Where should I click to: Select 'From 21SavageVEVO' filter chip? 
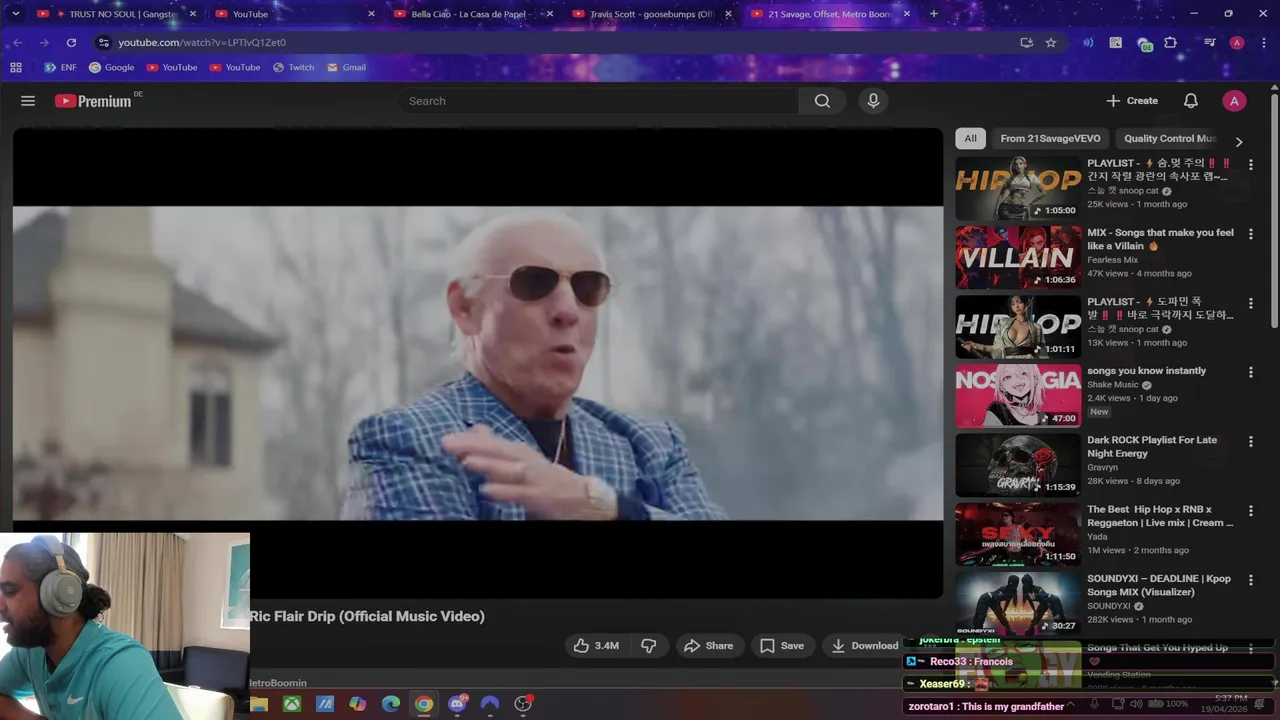pos(1050,139)
